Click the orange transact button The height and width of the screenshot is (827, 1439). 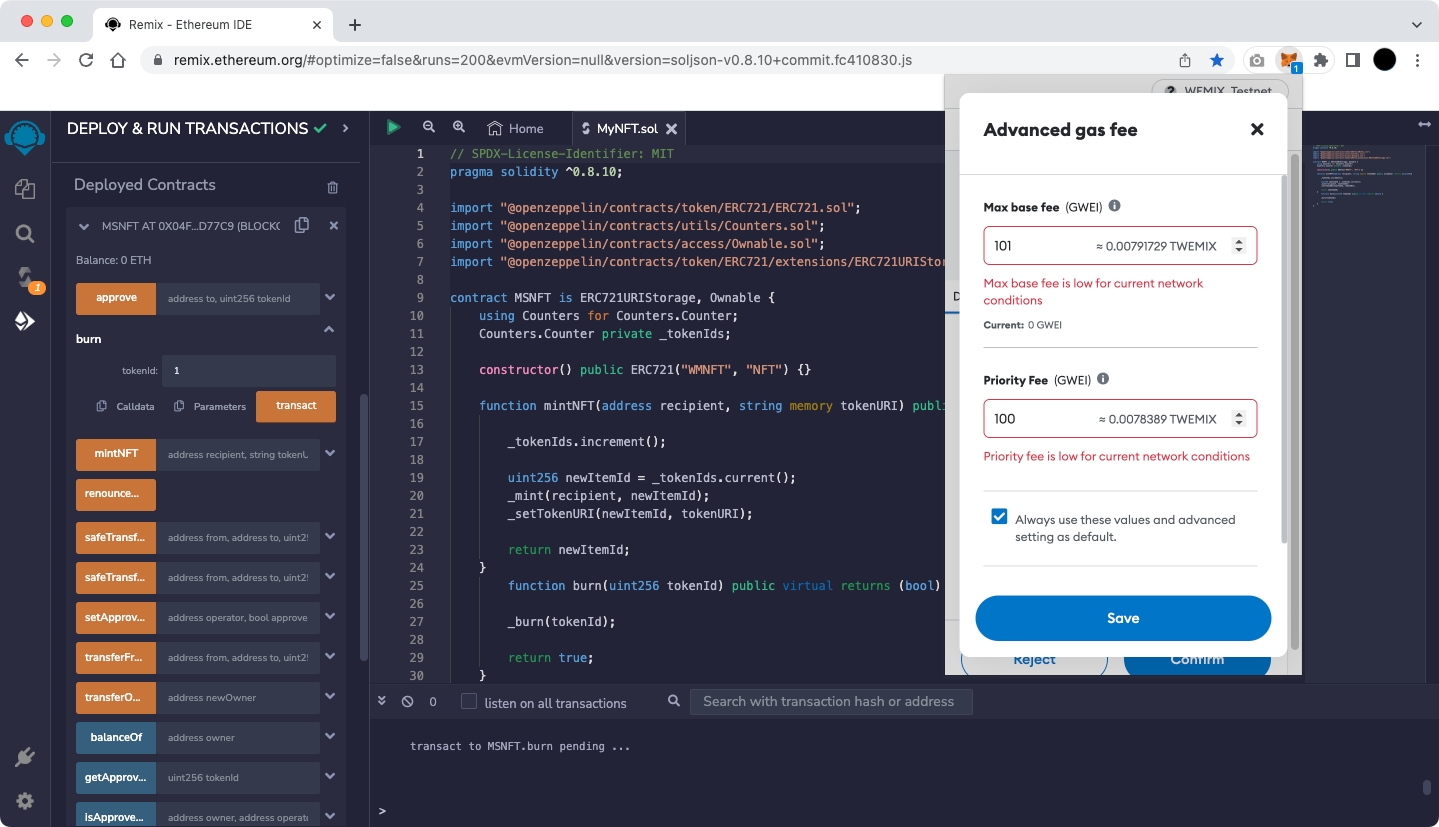pyautogui.click(x=296, y=406)
